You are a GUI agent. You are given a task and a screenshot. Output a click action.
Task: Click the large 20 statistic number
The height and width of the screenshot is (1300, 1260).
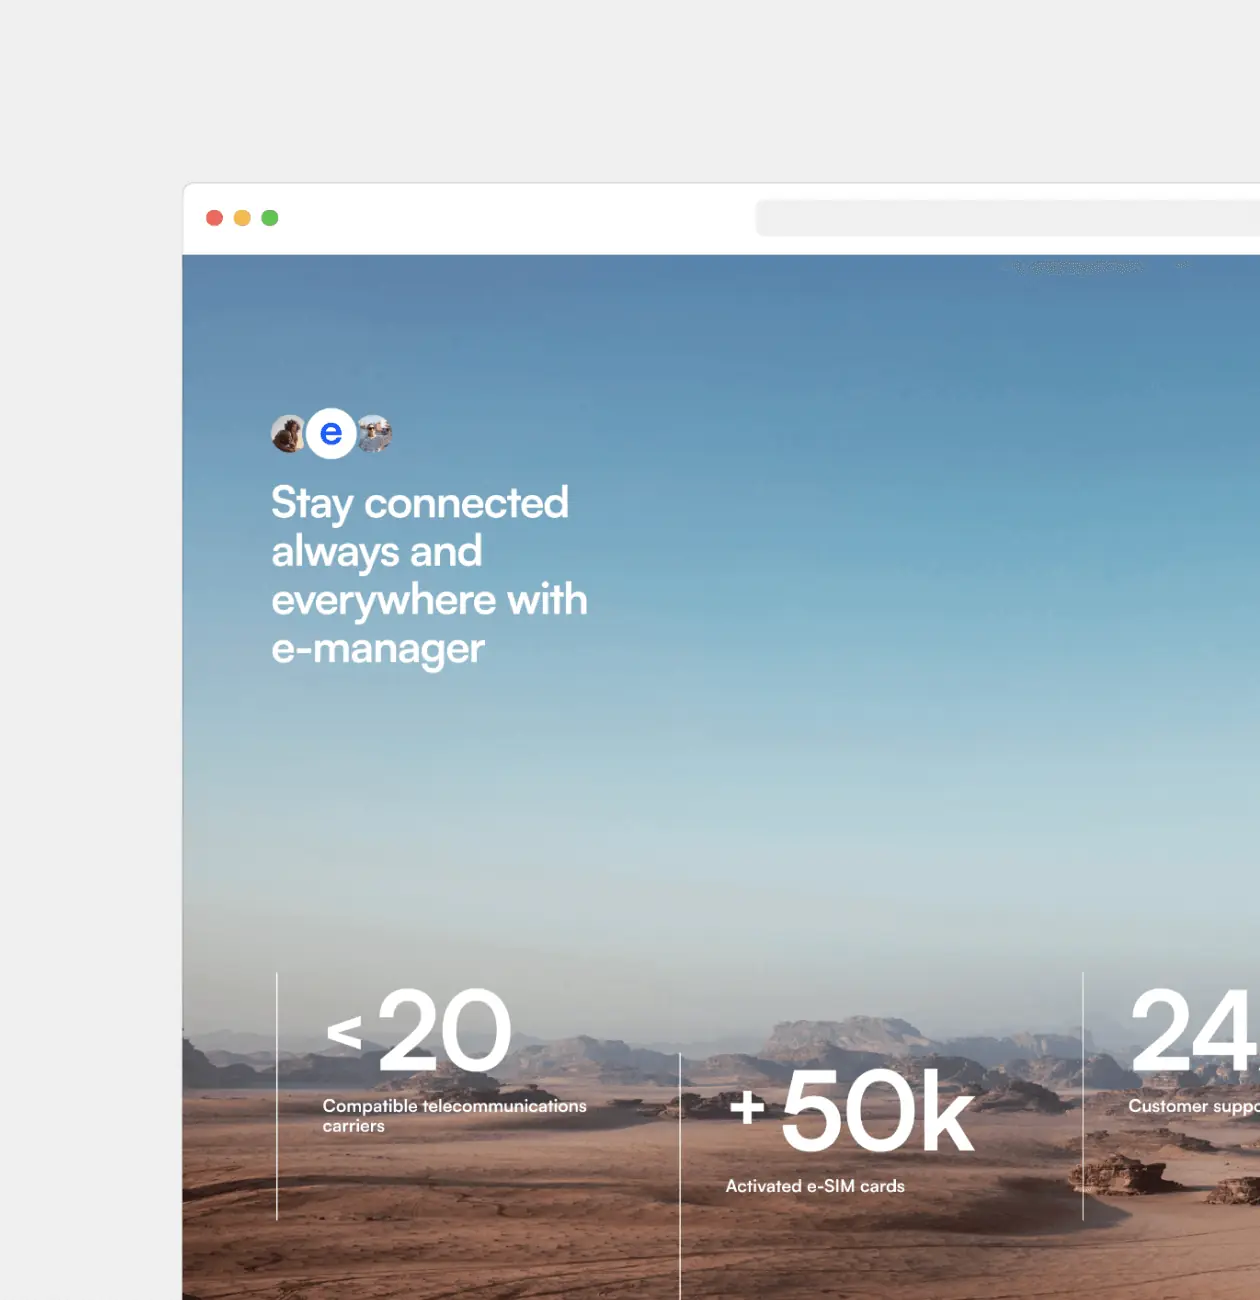(x=445, y=1030)
